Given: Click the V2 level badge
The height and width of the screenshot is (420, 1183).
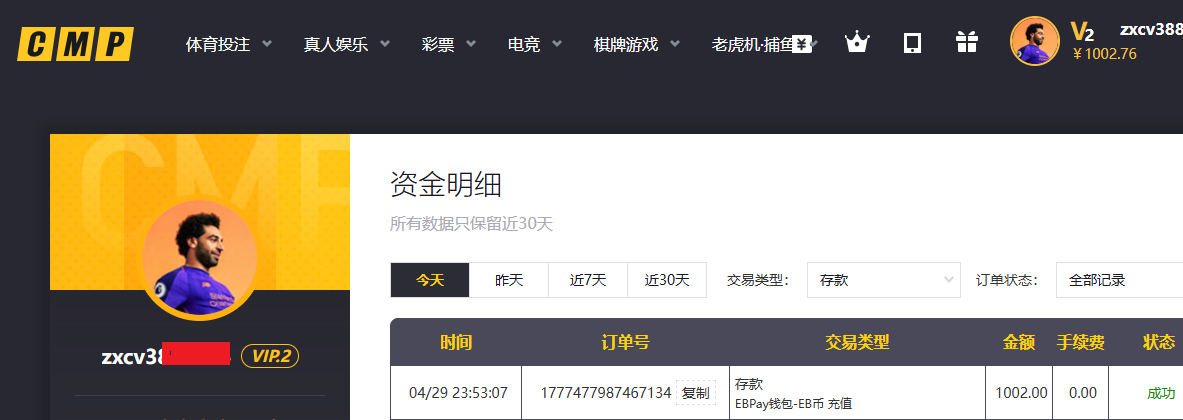Looking at the screenshot, I should [1082, 31].
